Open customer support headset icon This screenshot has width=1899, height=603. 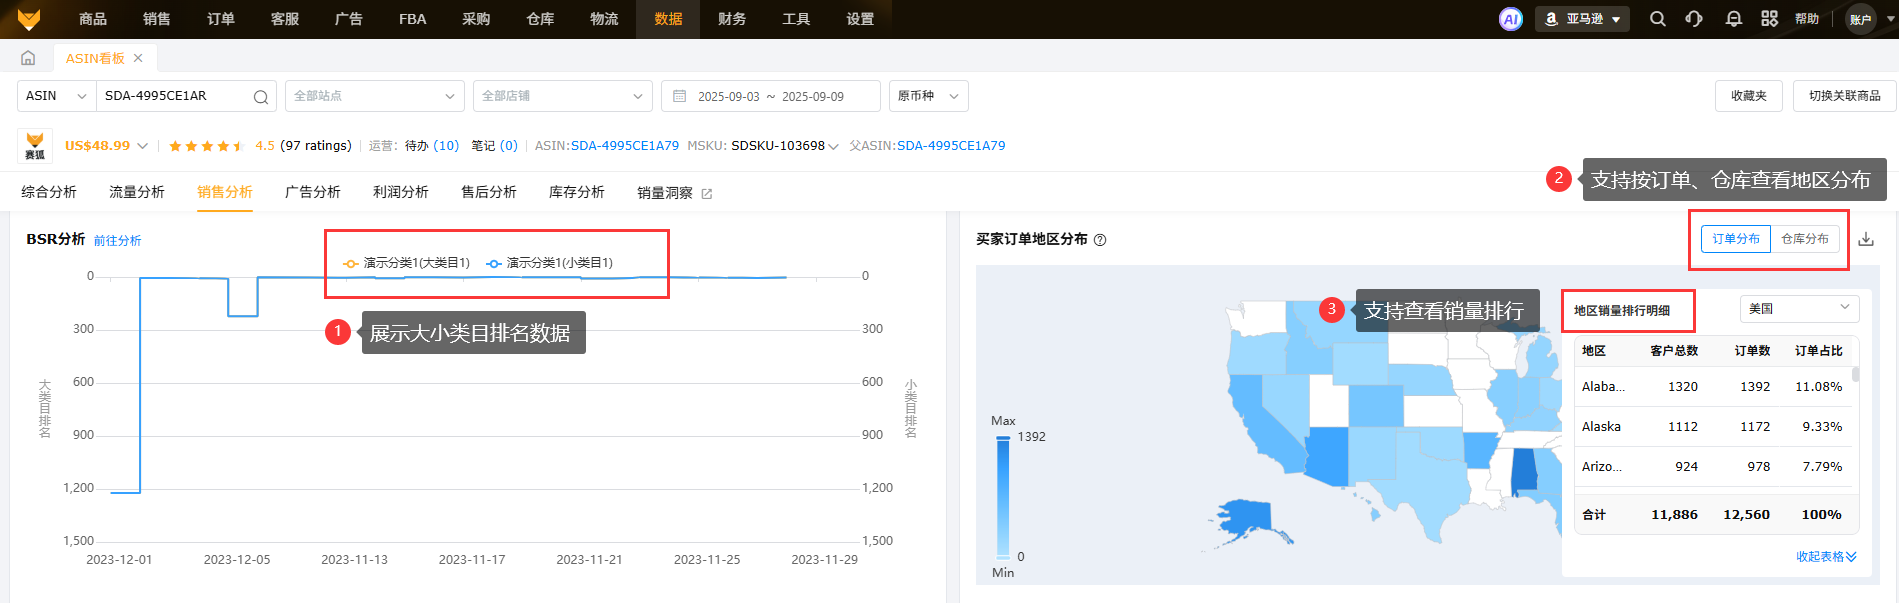pyautogui.click(x=1694, y=19)
